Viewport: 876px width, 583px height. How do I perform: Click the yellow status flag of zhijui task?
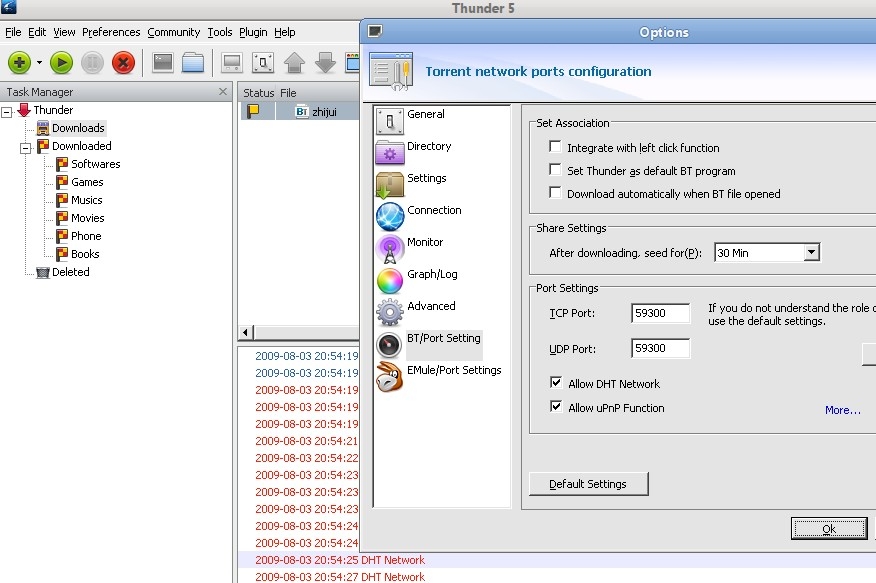pos(253,111)
